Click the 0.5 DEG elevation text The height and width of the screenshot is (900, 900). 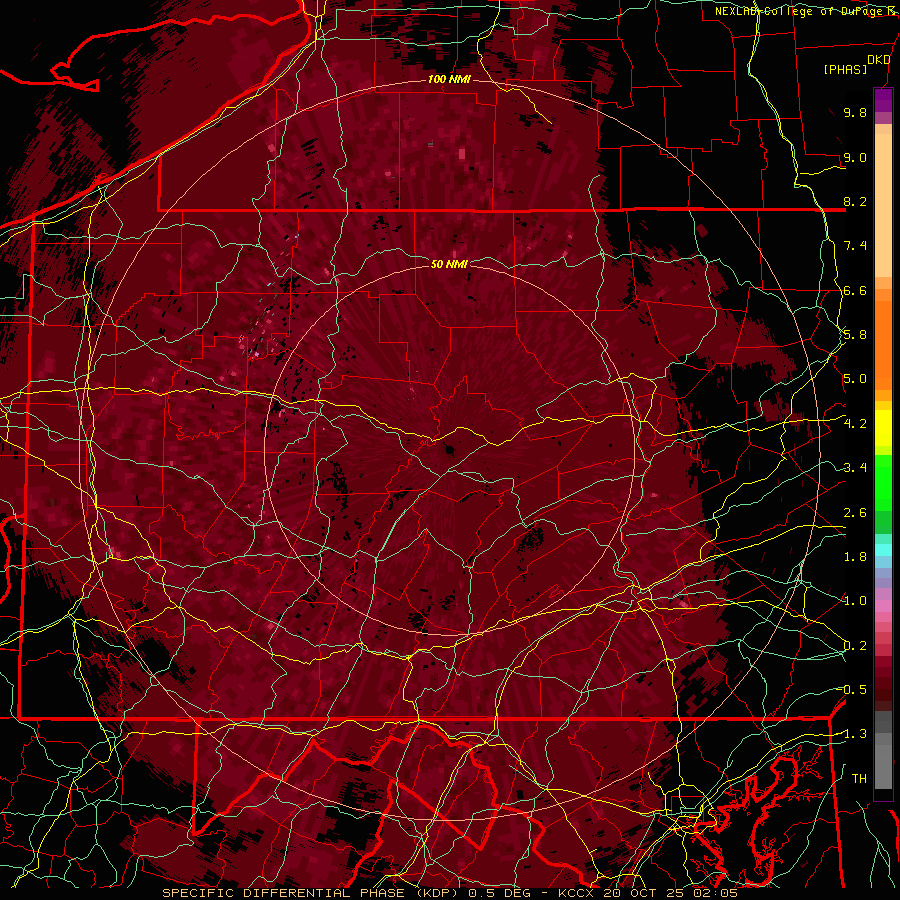(499, 893)
